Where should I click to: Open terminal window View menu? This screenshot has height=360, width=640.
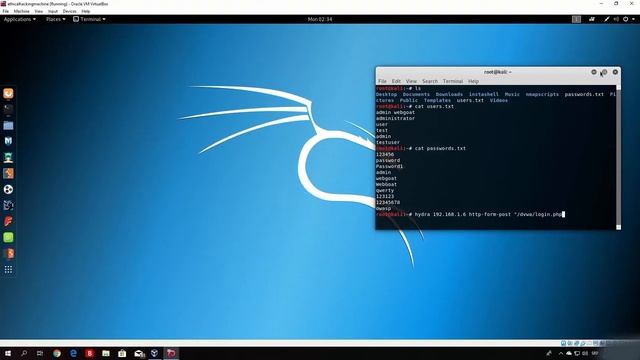click(x=411, y=81)
